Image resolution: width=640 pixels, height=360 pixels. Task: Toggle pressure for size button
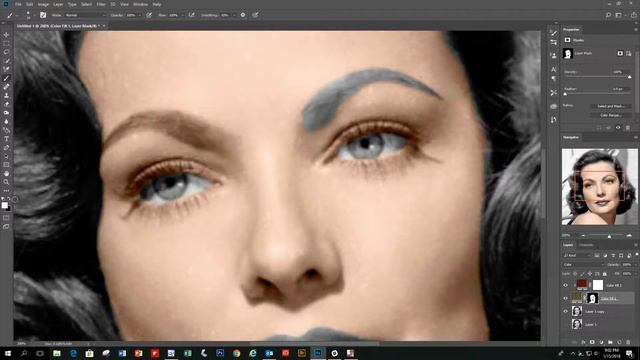click(255, 15)
